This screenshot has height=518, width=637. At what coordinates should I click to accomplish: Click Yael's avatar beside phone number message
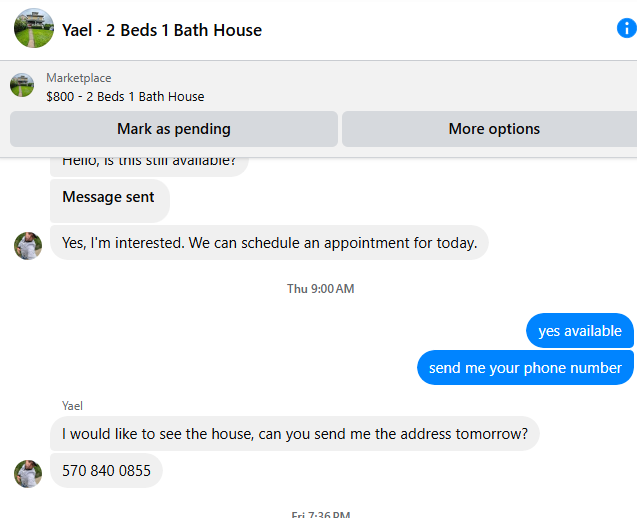point(28,473)
